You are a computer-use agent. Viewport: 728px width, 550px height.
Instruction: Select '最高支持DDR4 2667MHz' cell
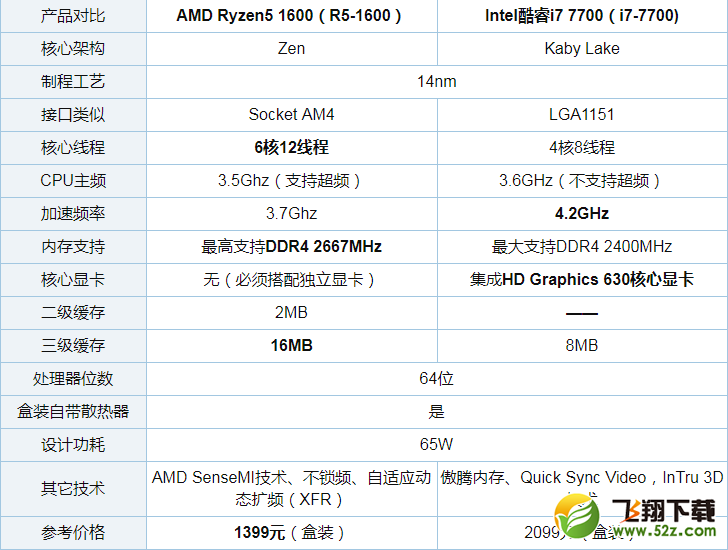[x=292, y=246]
